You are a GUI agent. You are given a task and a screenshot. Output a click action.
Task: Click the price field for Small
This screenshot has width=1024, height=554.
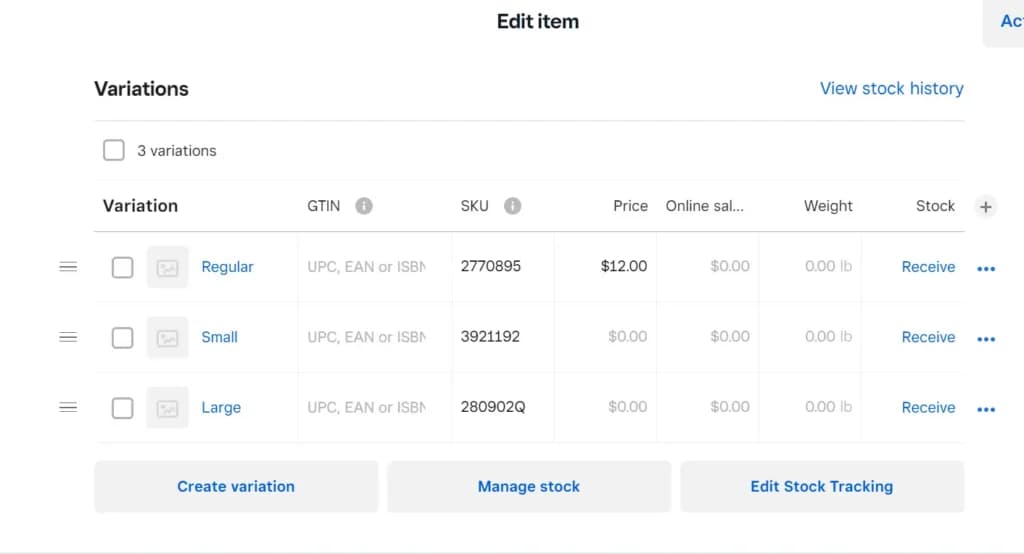(x=605, y=337)
